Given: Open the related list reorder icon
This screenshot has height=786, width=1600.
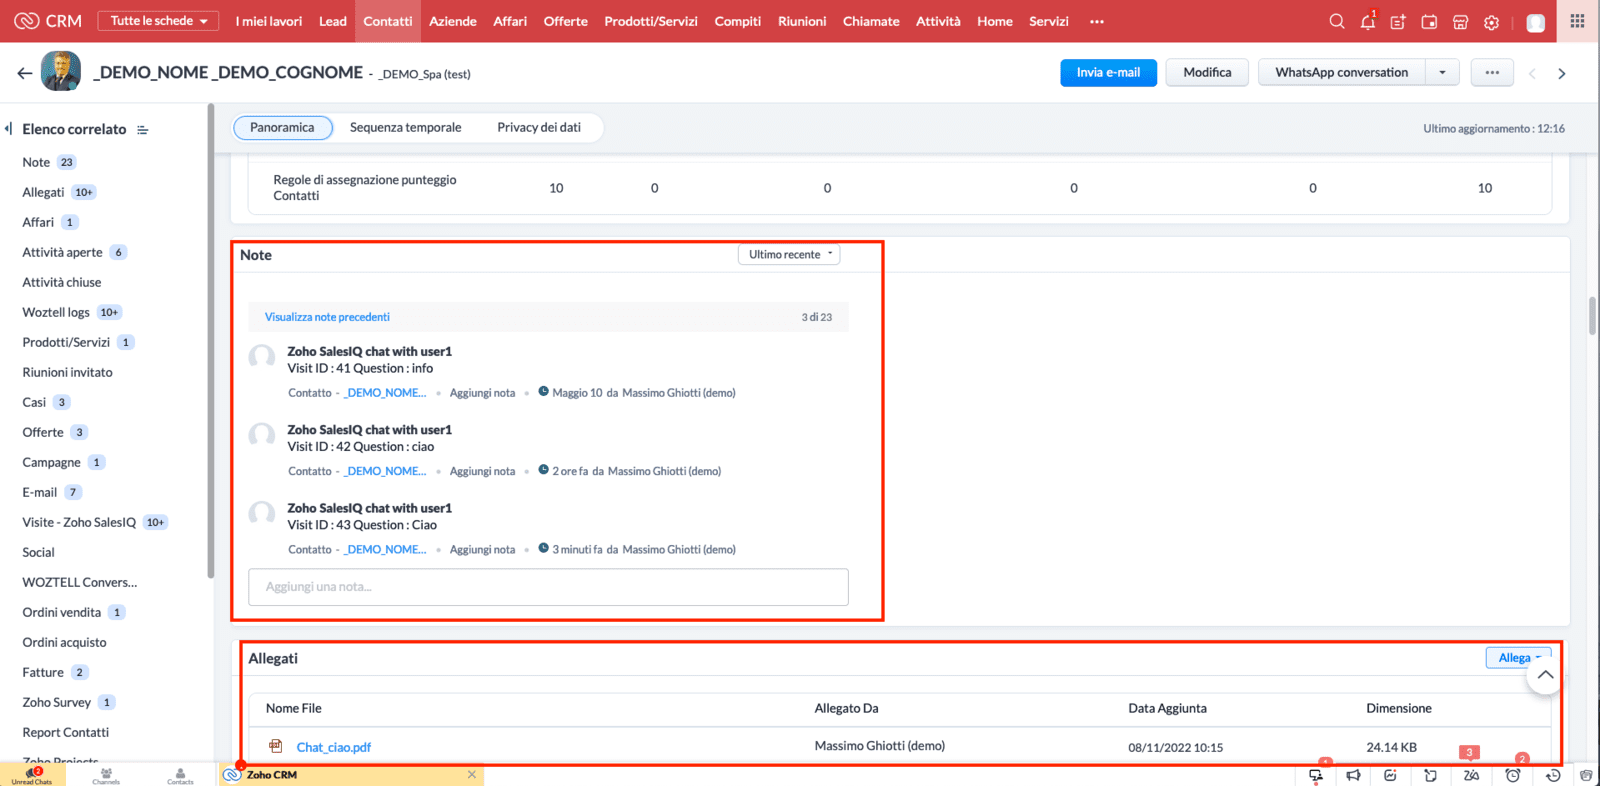Looking at the screenshot, I should (x=143, y=130).
